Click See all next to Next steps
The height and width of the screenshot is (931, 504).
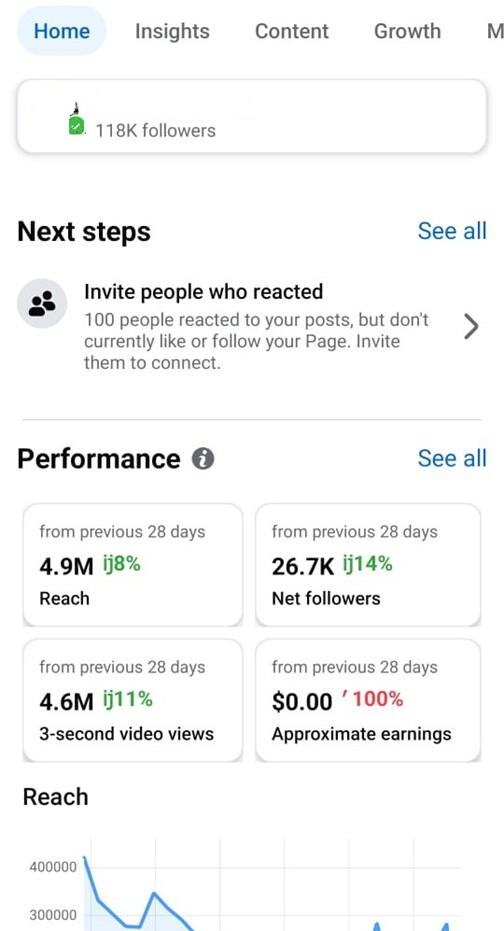452,231
